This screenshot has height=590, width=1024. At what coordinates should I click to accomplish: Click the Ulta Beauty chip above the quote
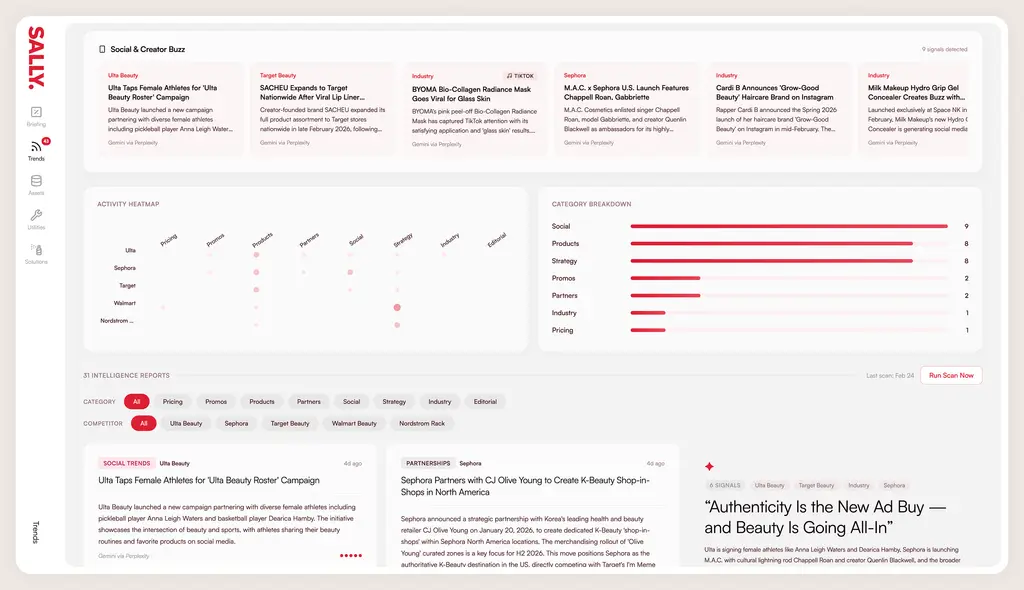coord(769,485)
